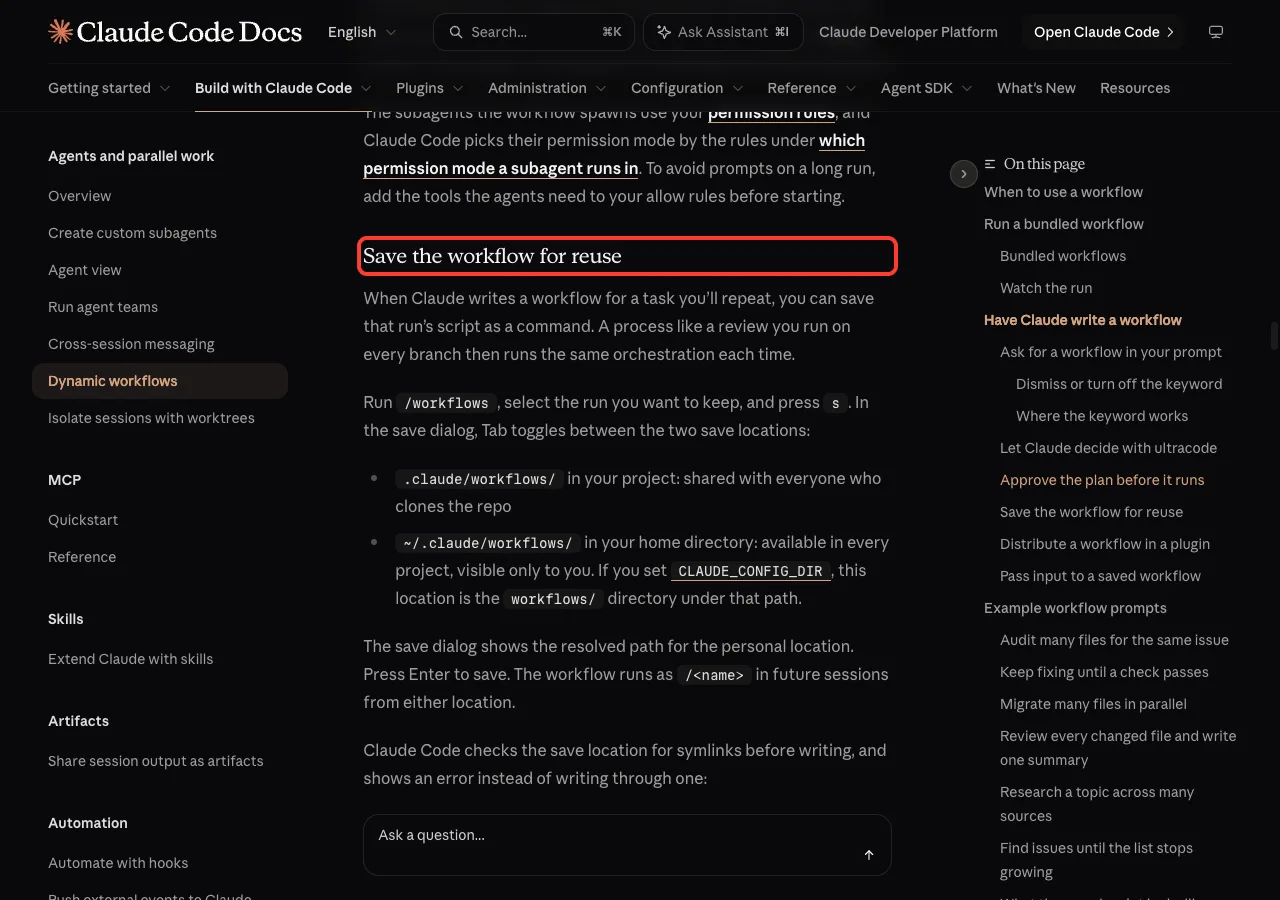Open MCP Quickstart page

point(83,520)
